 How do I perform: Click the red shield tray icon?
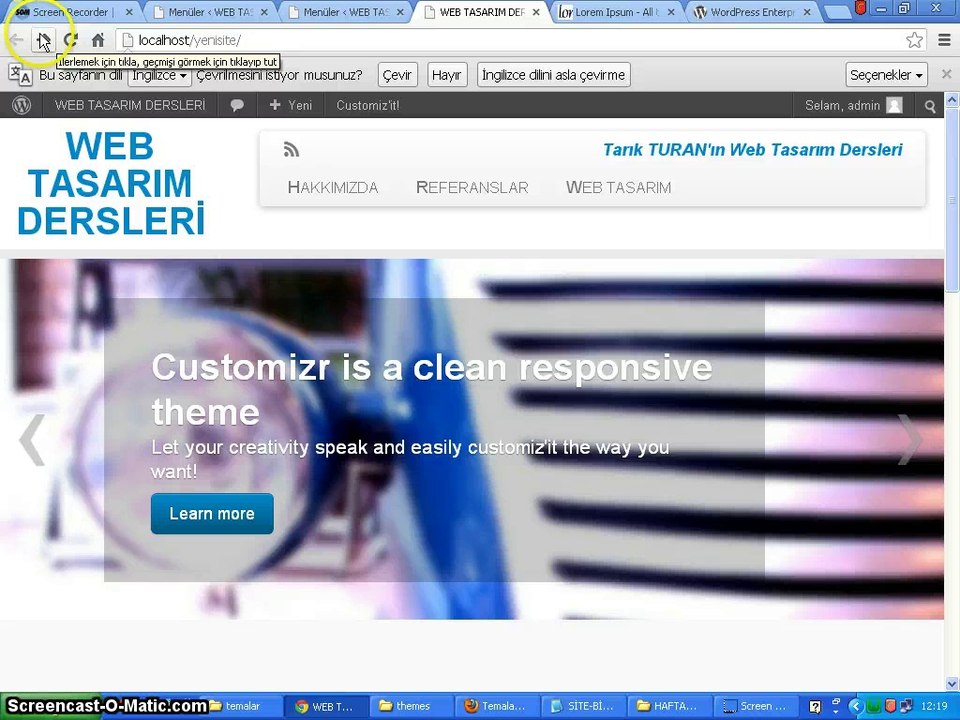[x=891, y=707]
